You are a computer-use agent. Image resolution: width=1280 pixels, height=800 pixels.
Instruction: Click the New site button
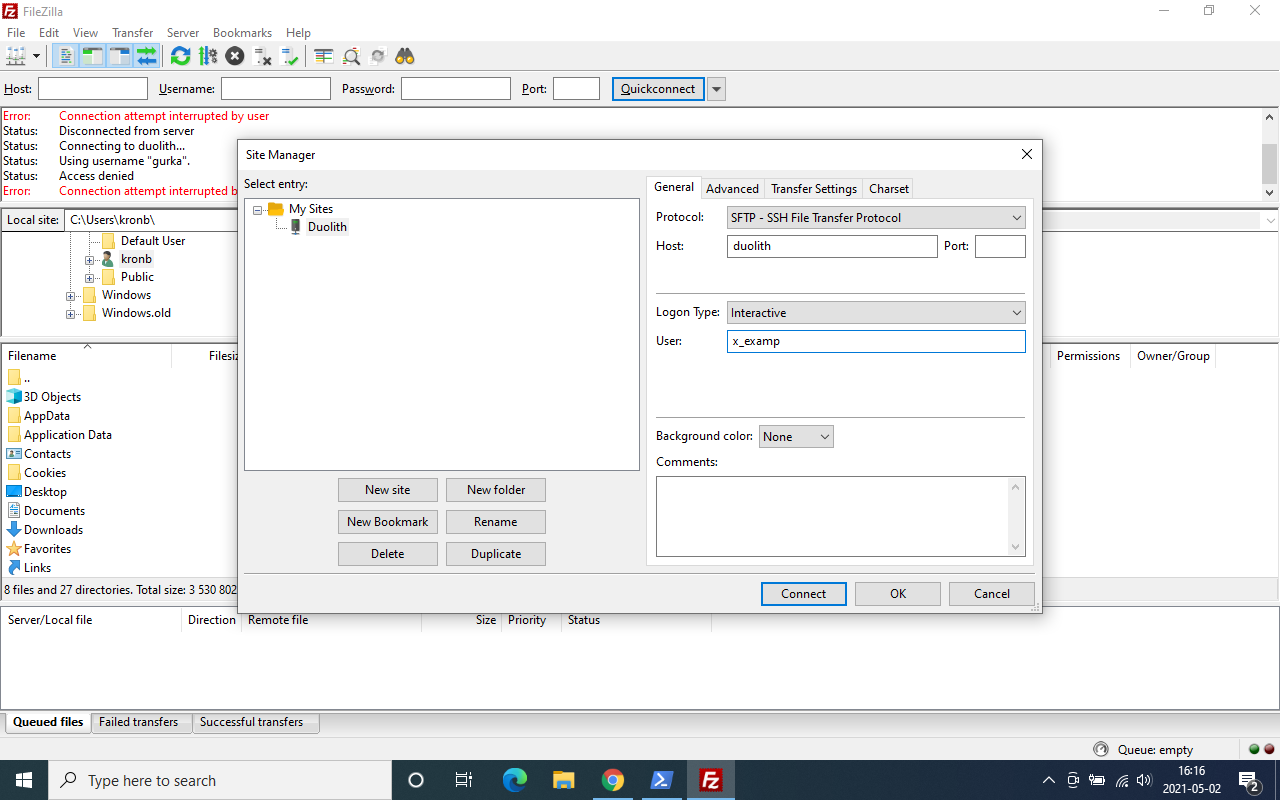tap(388, 490)
